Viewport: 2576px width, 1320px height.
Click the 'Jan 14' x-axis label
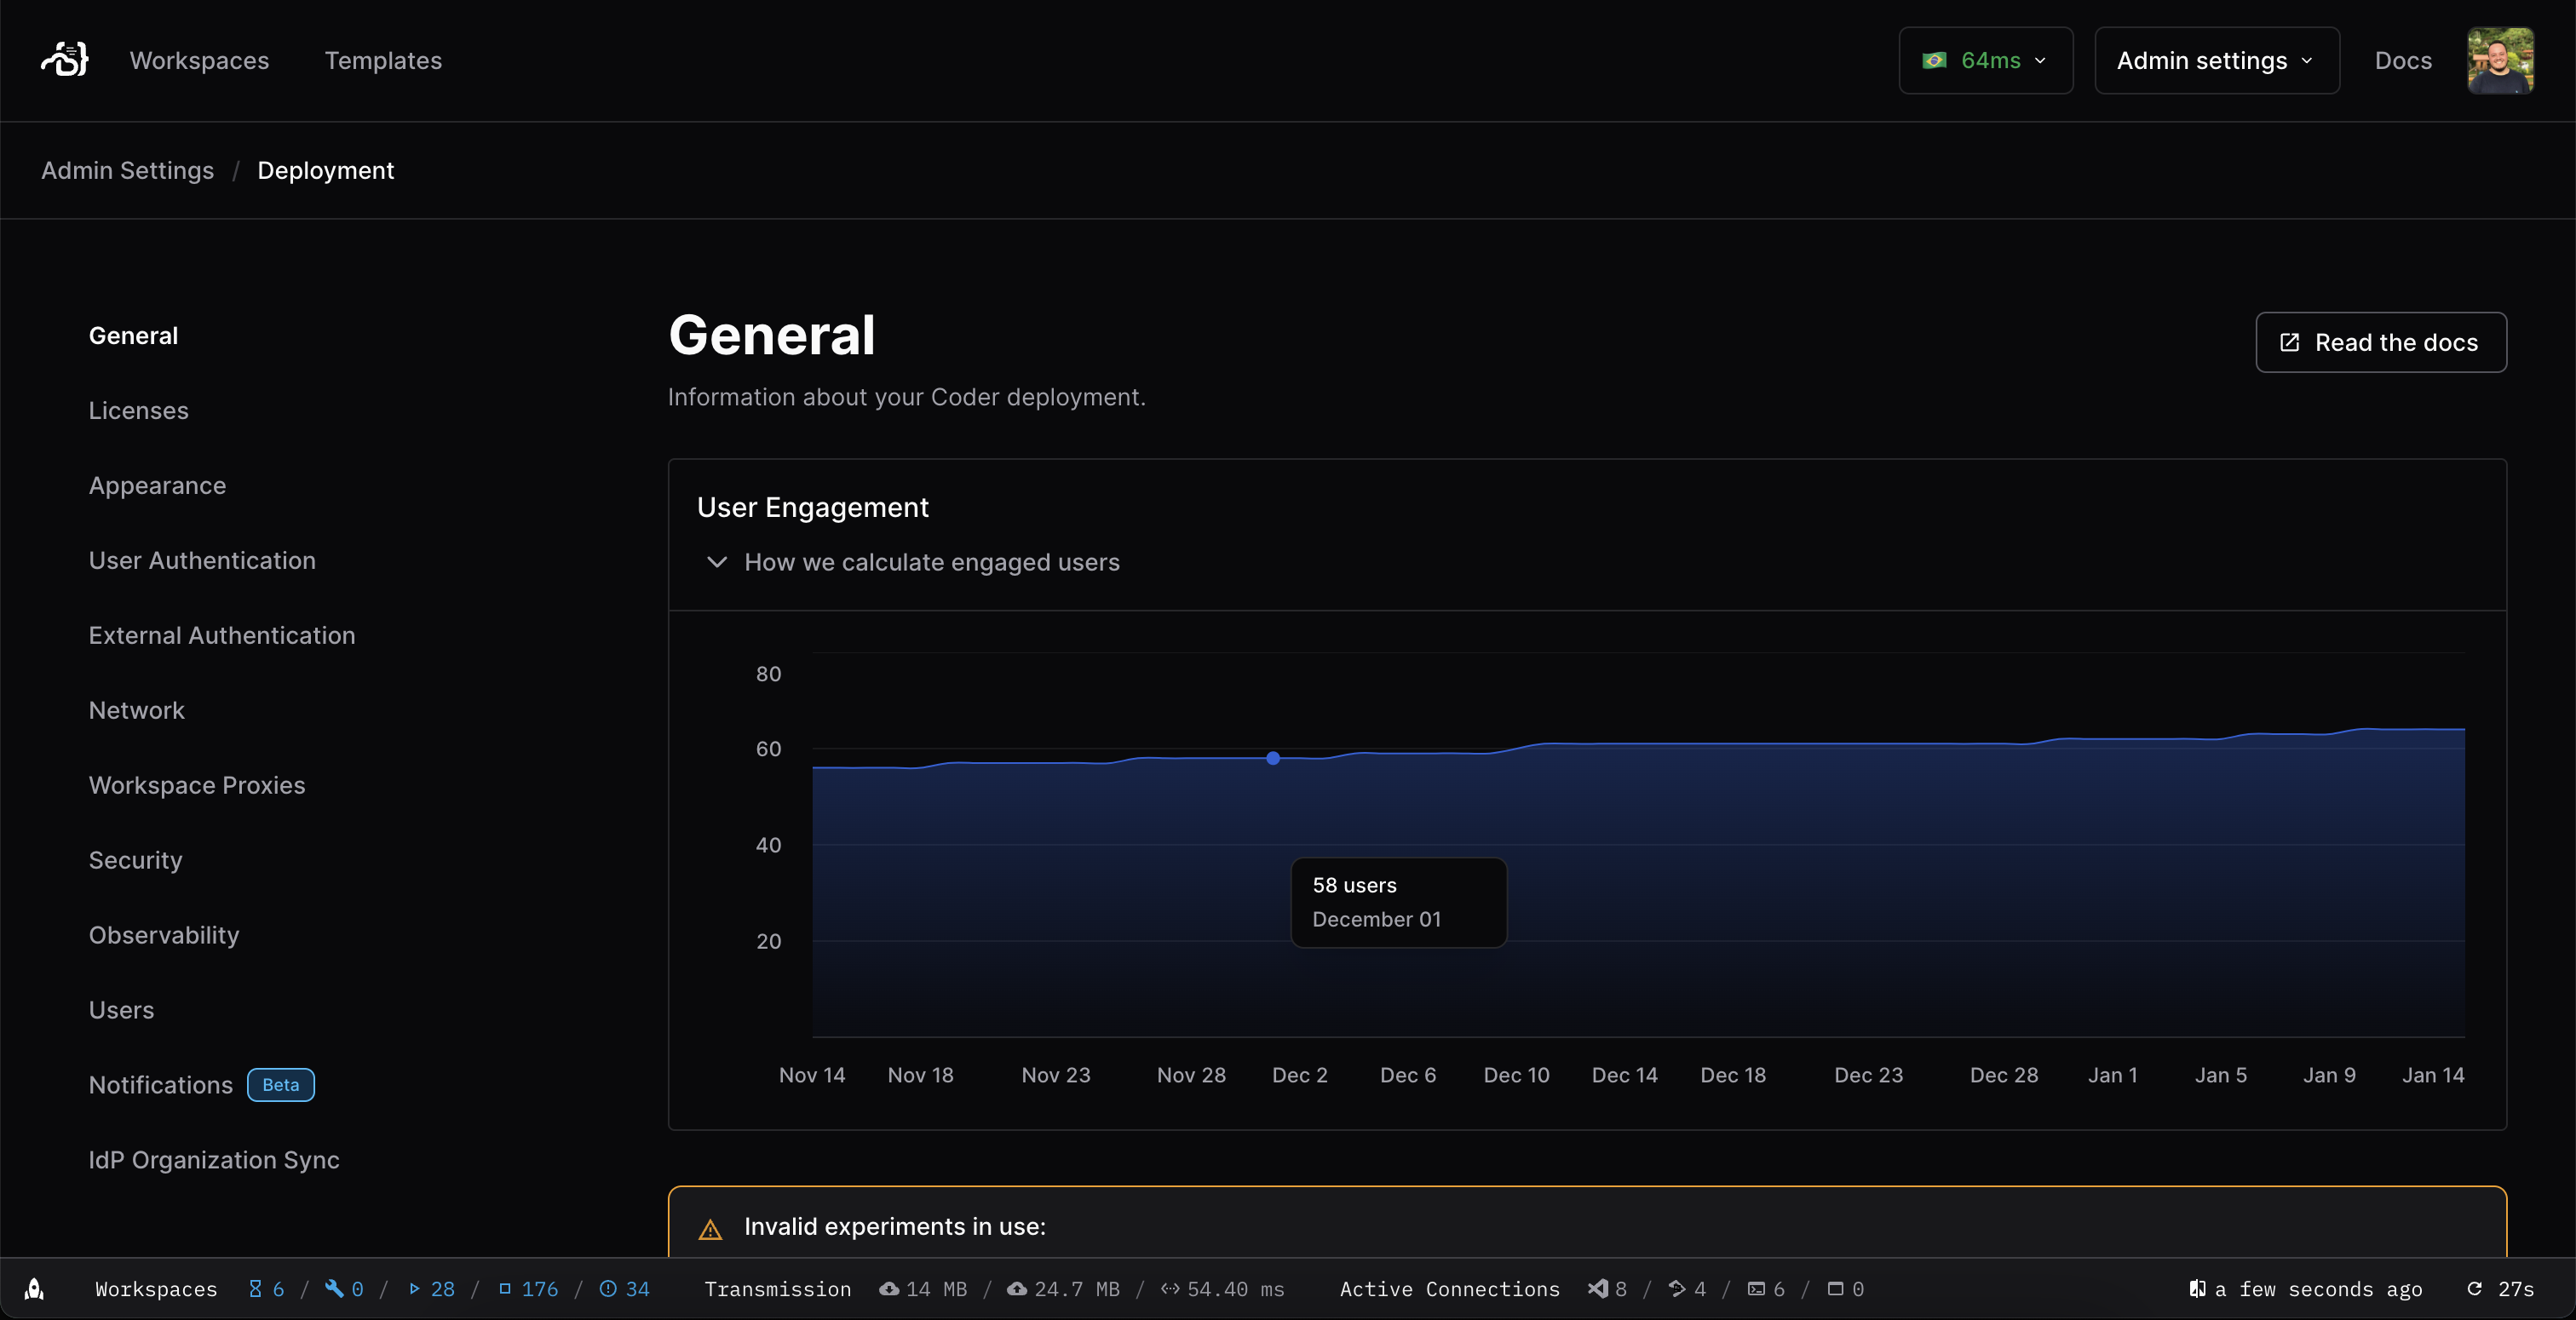point(2433,1075)
